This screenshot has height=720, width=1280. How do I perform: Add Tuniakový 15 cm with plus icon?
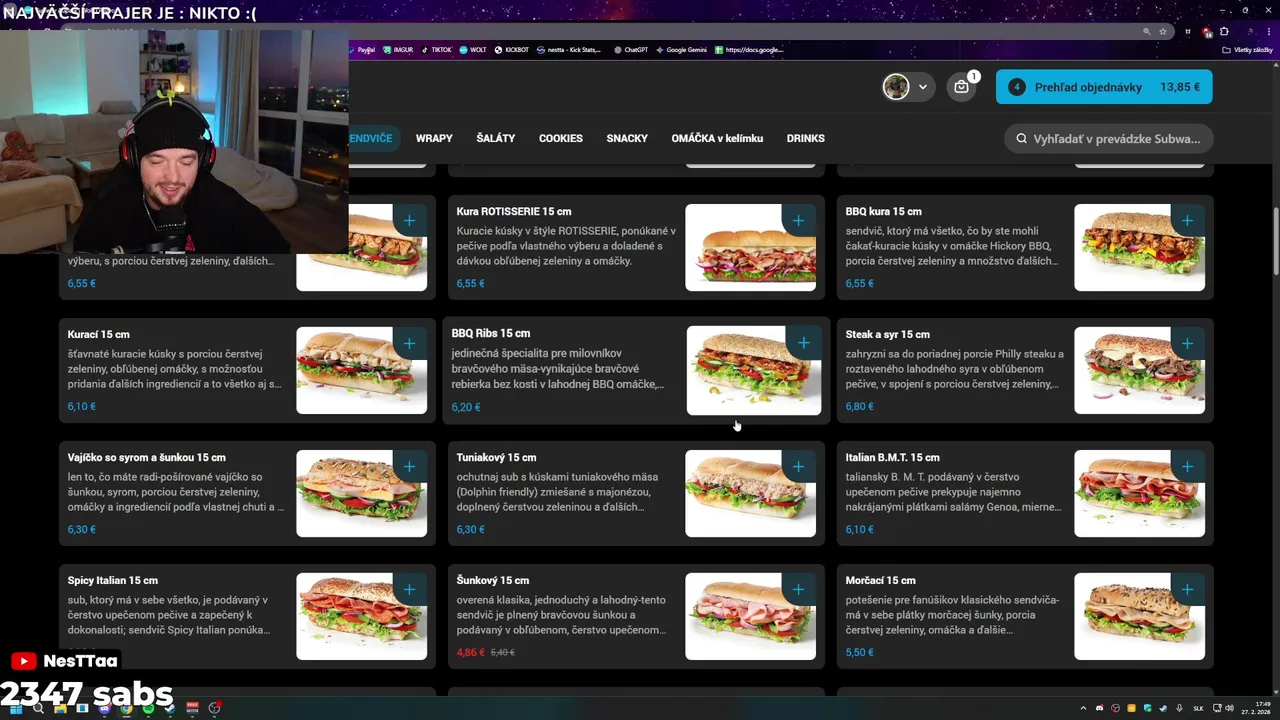click(798, 466)
